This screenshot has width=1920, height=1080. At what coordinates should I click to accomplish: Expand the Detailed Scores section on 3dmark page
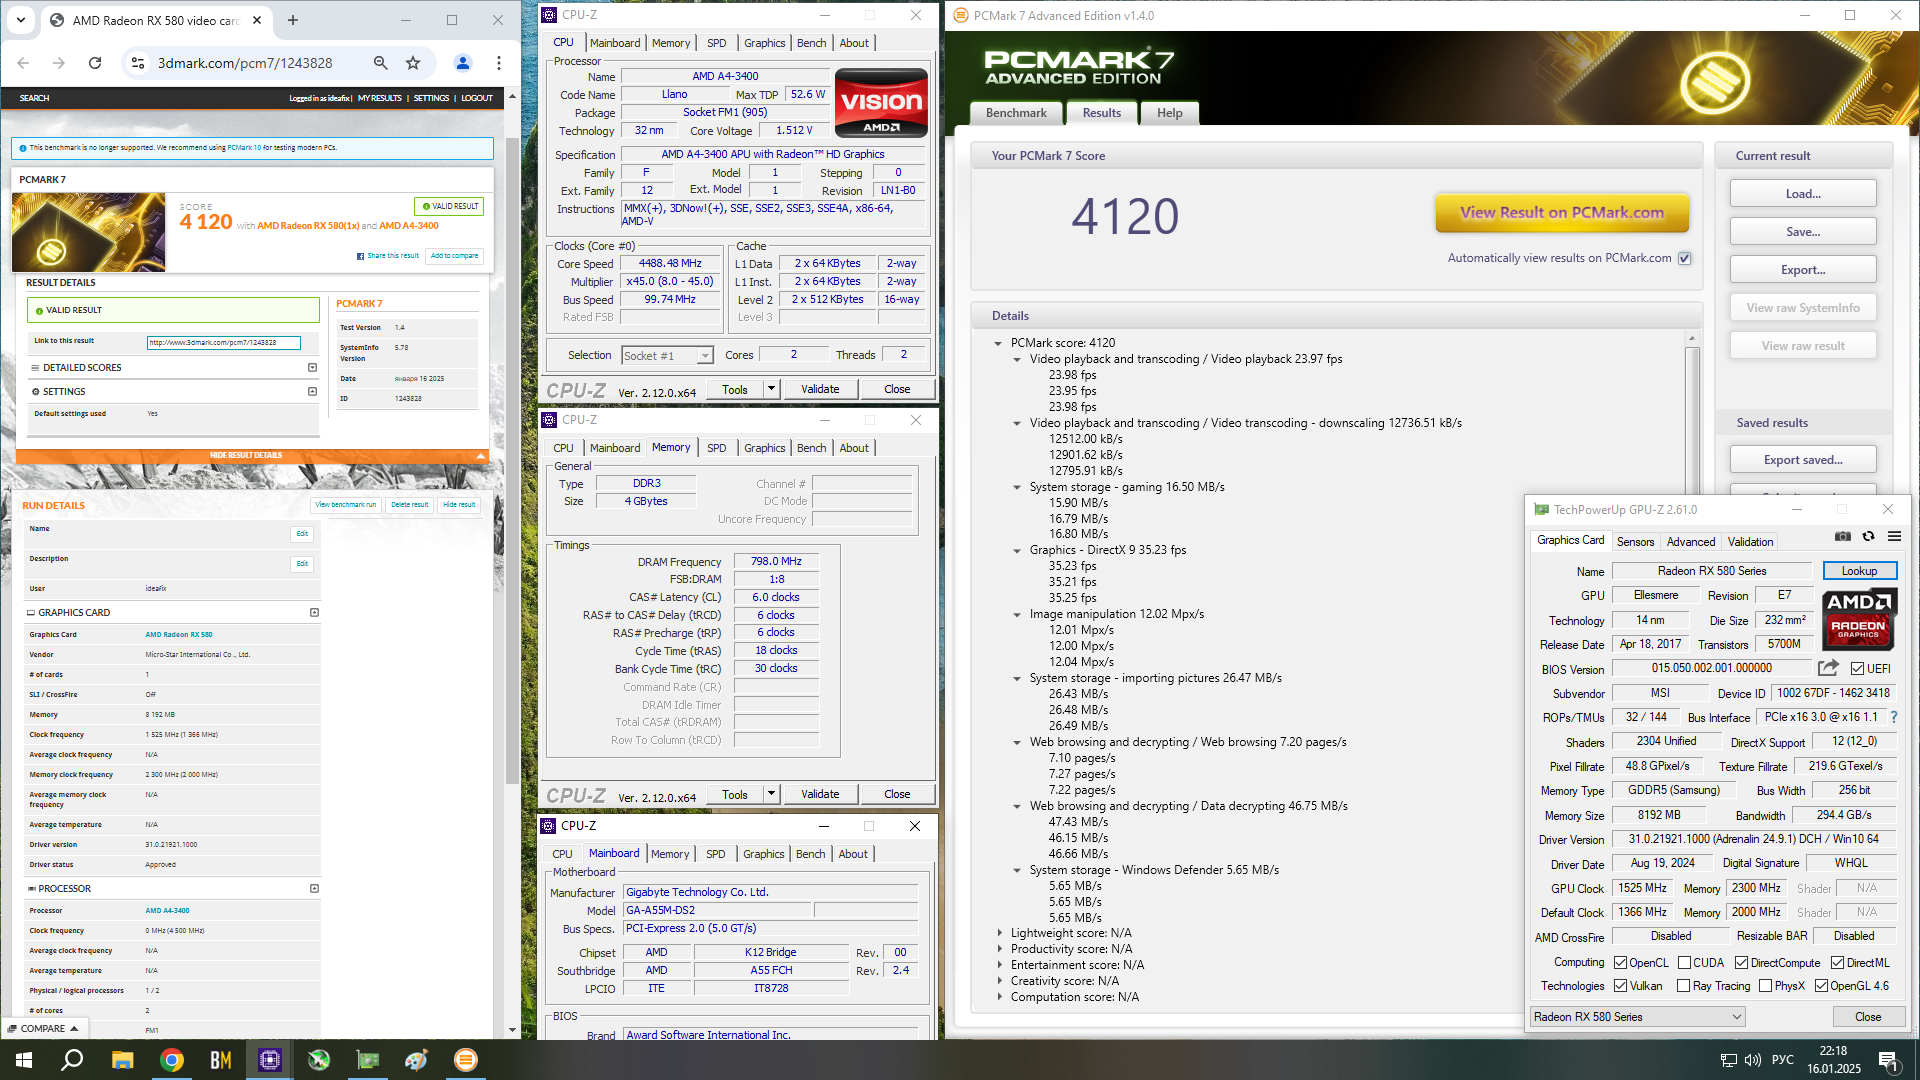click(x=312, y=368)
